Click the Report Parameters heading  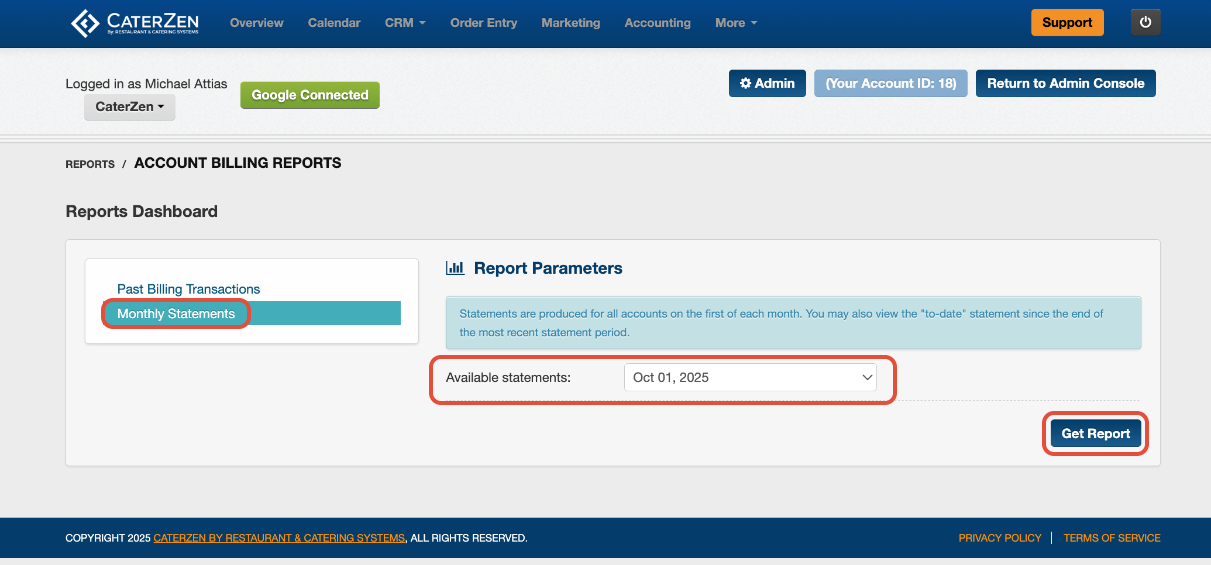coord(548,268)
